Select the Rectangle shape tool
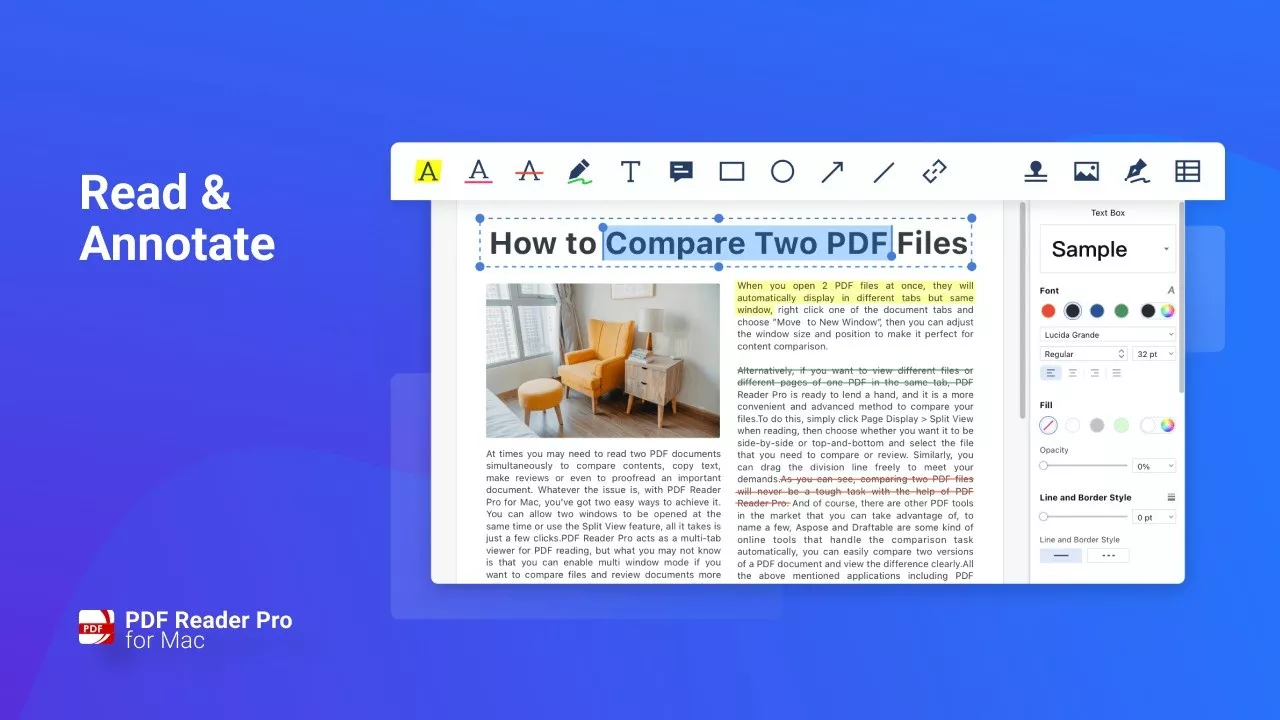 [732, 171]
